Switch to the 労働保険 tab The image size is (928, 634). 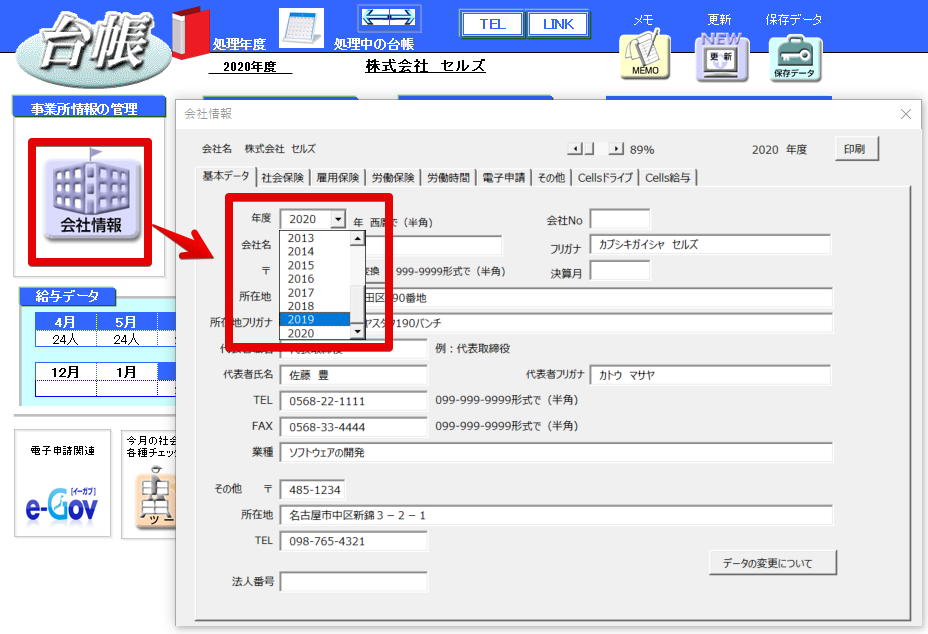pyautogui.click(x=393, y=178)
